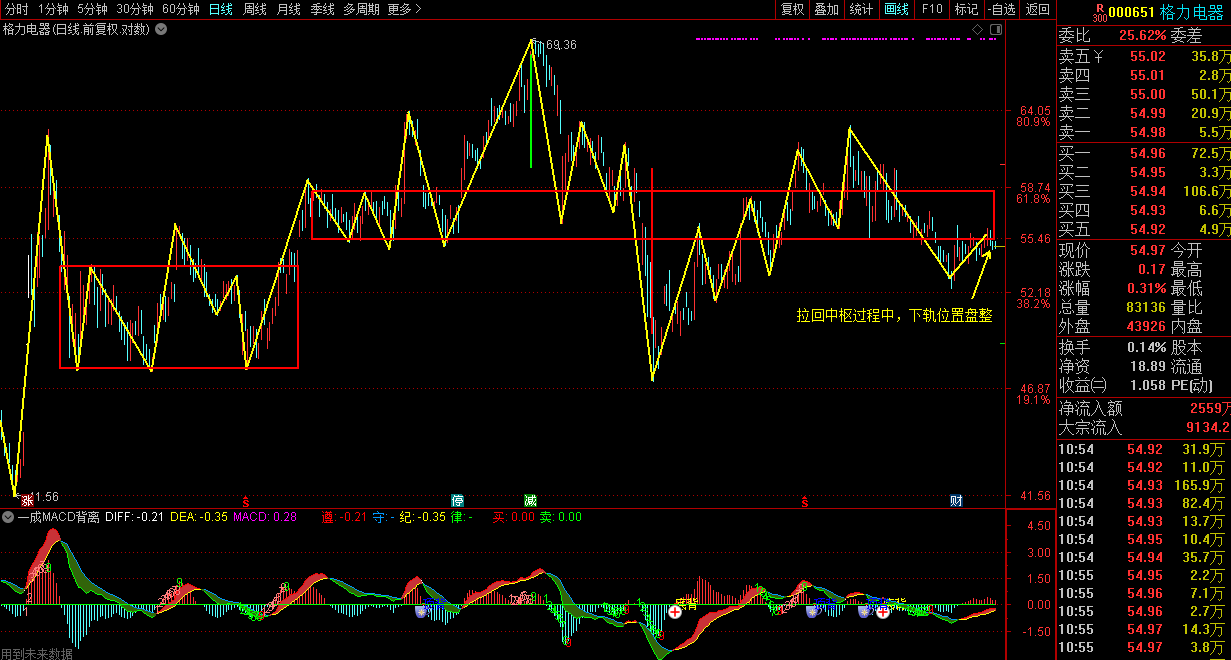This screenshot has width=1231, height=660.
Task: Open the chart settings dropdown beside 格力电器 title
Action: 161,29
